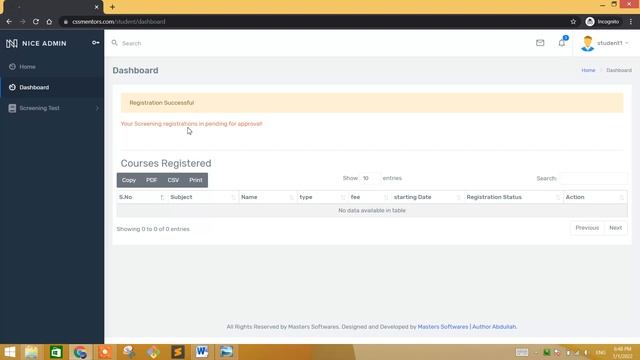Screen dimensions: 640x360
Task: Click the Incognito profile icon
Action: pyautogui.click(x=590, y=22)
